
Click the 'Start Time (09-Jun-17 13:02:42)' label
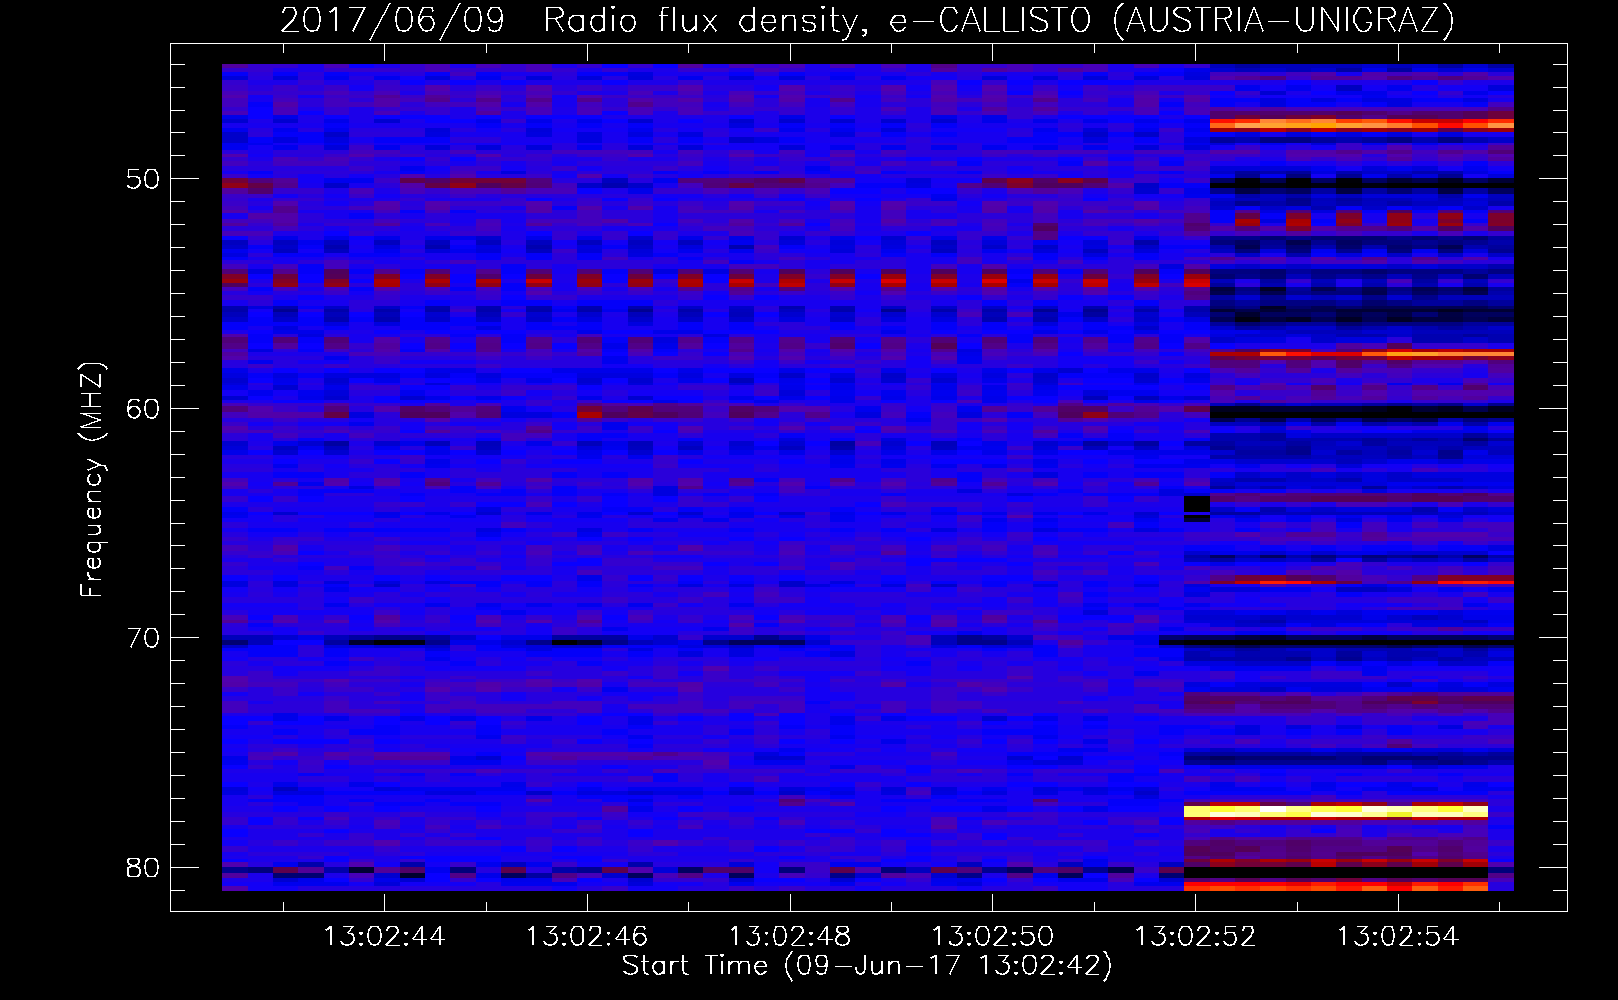click(x=867, y=966)
